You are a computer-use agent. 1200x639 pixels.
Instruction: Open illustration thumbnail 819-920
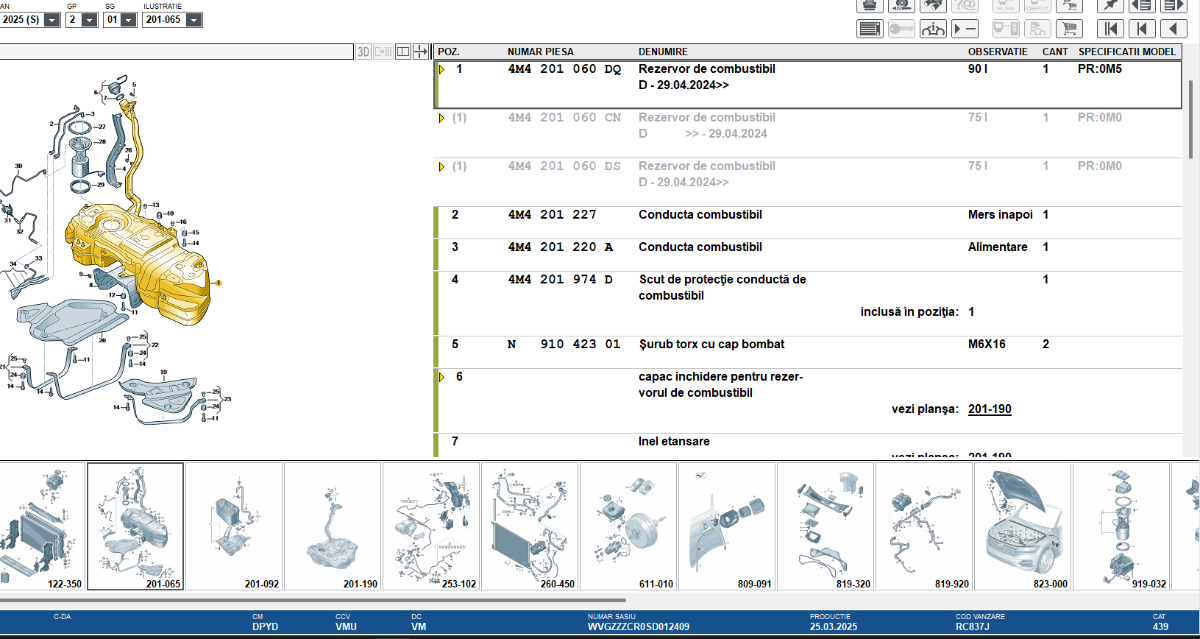(x=922, y=526)
